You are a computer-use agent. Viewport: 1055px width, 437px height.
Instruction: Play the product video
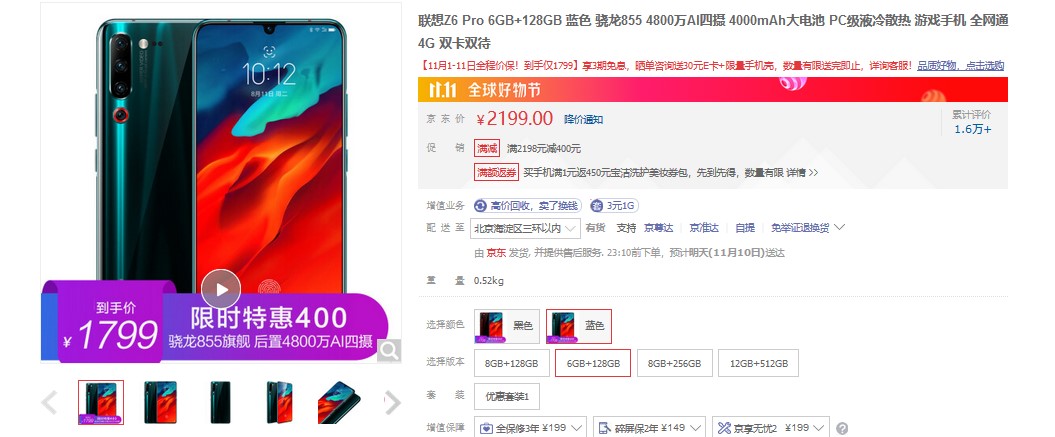point(221,289)
